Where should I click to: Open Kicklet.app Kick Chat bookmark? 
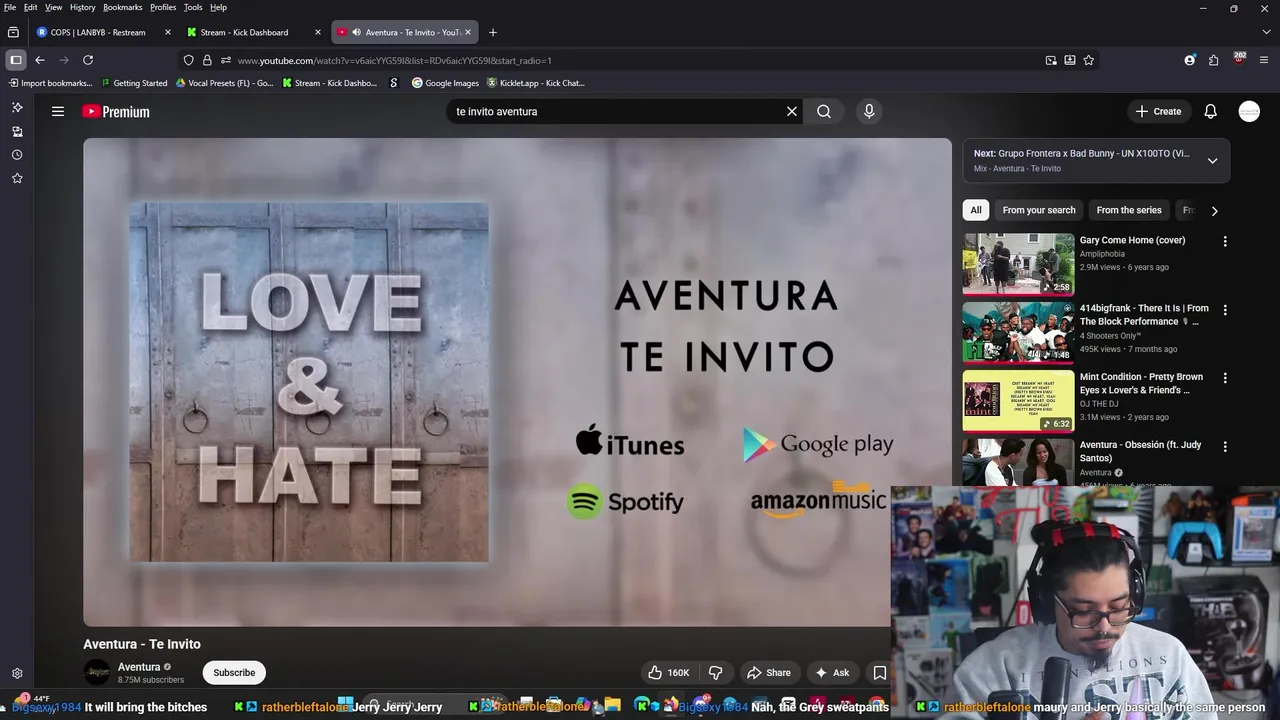tap(535, 83)
